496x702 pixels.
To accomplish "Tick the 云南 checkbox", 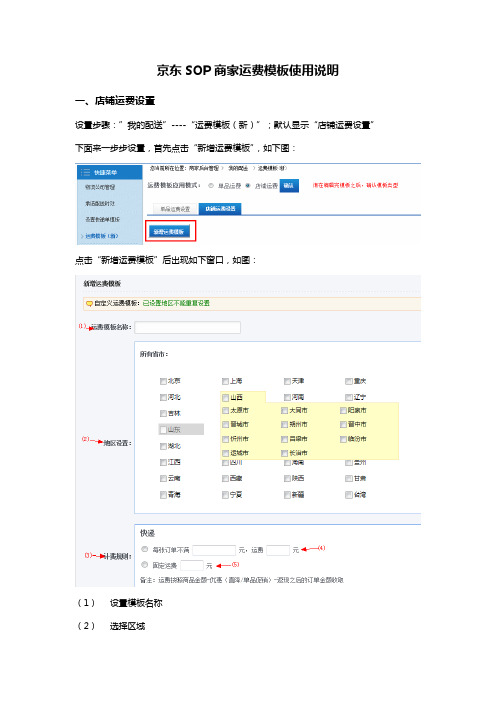I will click(x=163, y=479).
